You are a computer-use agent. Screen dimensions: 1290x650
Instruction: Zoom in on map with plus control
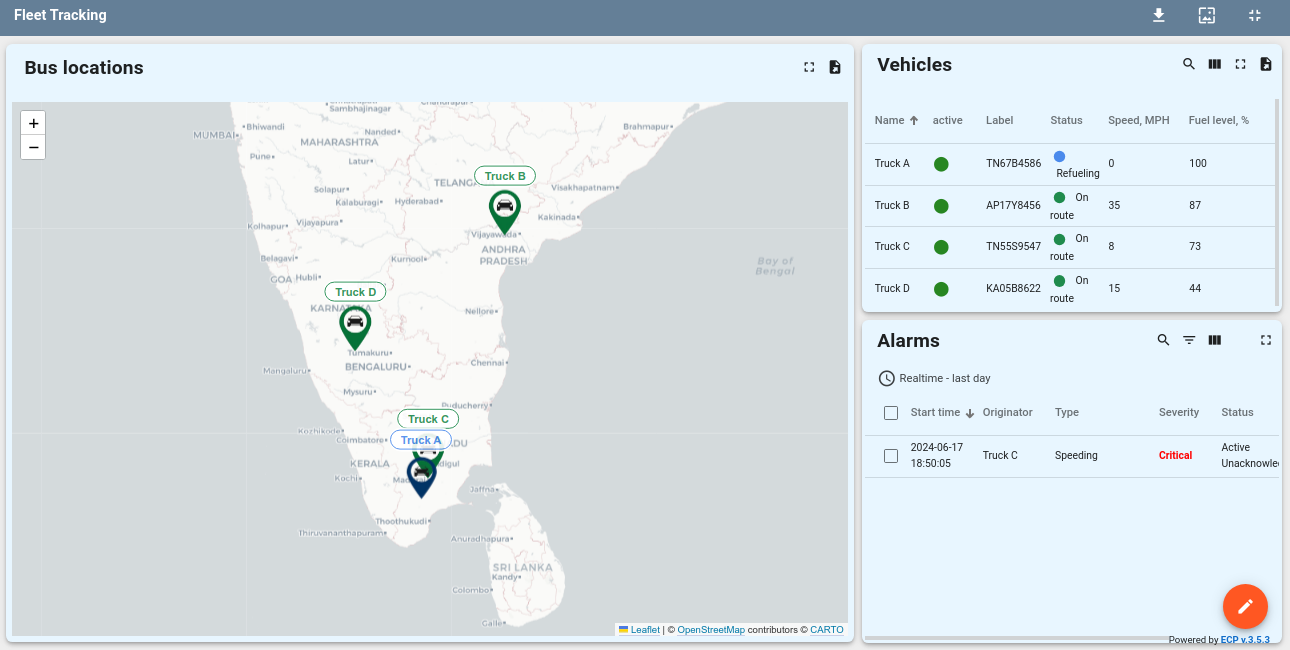[x=33, y=122]
